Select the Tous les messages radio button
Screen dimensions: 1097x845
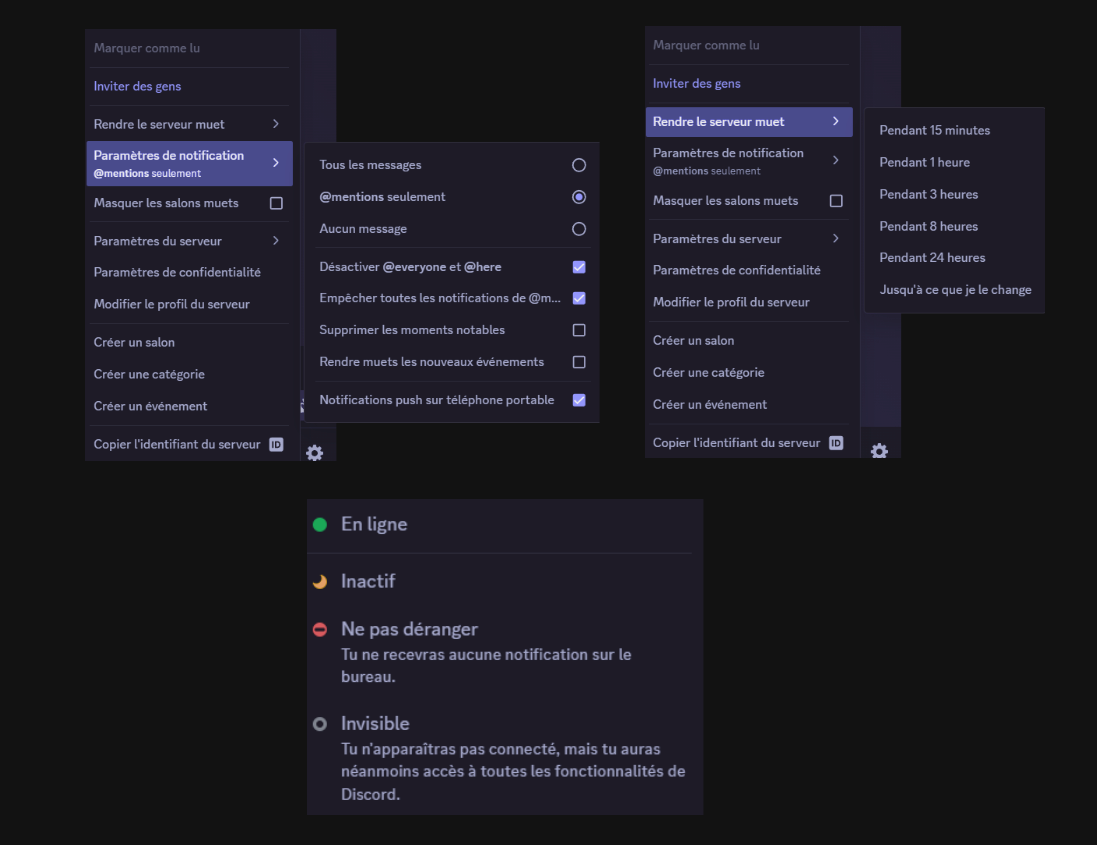point(579,165)
